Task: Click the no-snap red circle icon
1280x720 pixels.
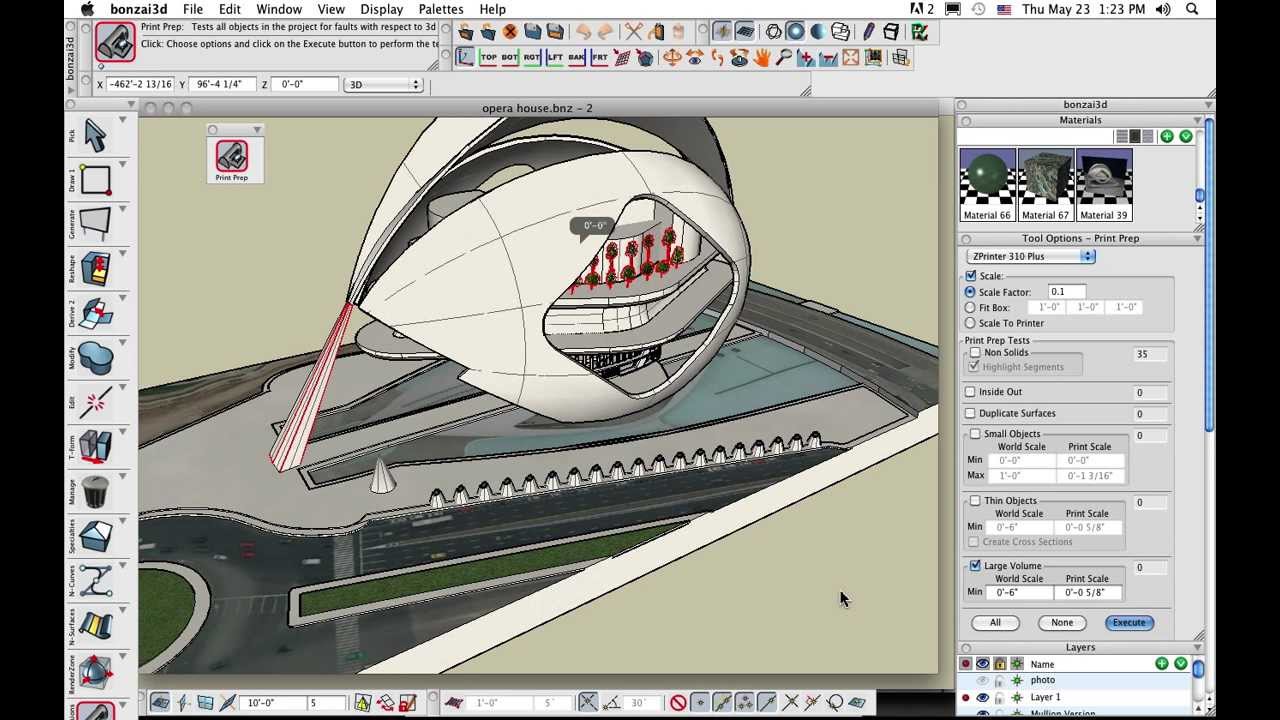Action: point(678,703)
